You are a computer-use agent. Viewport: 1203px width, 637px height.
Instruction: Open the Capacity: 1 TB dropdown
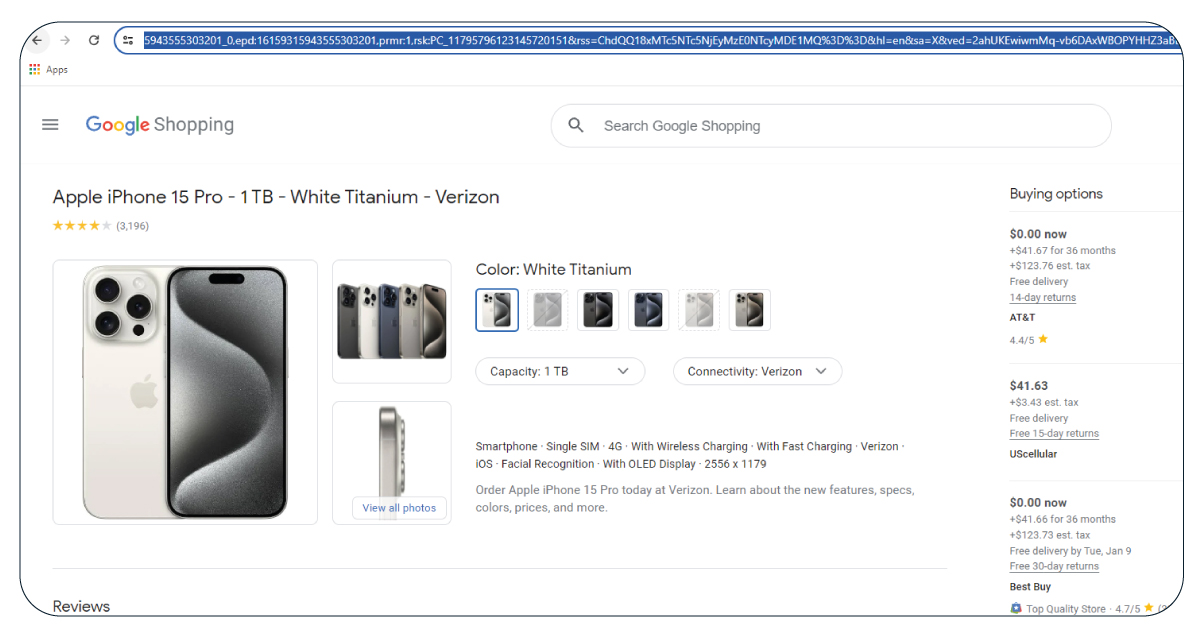click(560, 371)
